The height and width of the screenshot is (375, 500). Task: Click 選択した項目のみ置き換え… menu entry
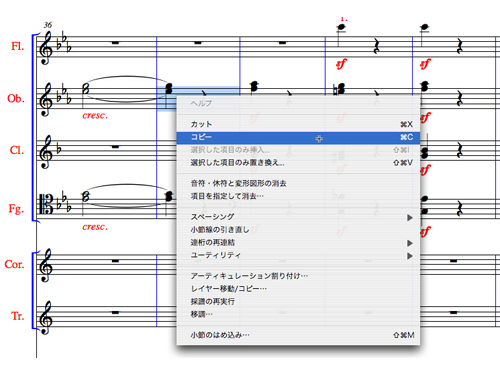[298, 163]
